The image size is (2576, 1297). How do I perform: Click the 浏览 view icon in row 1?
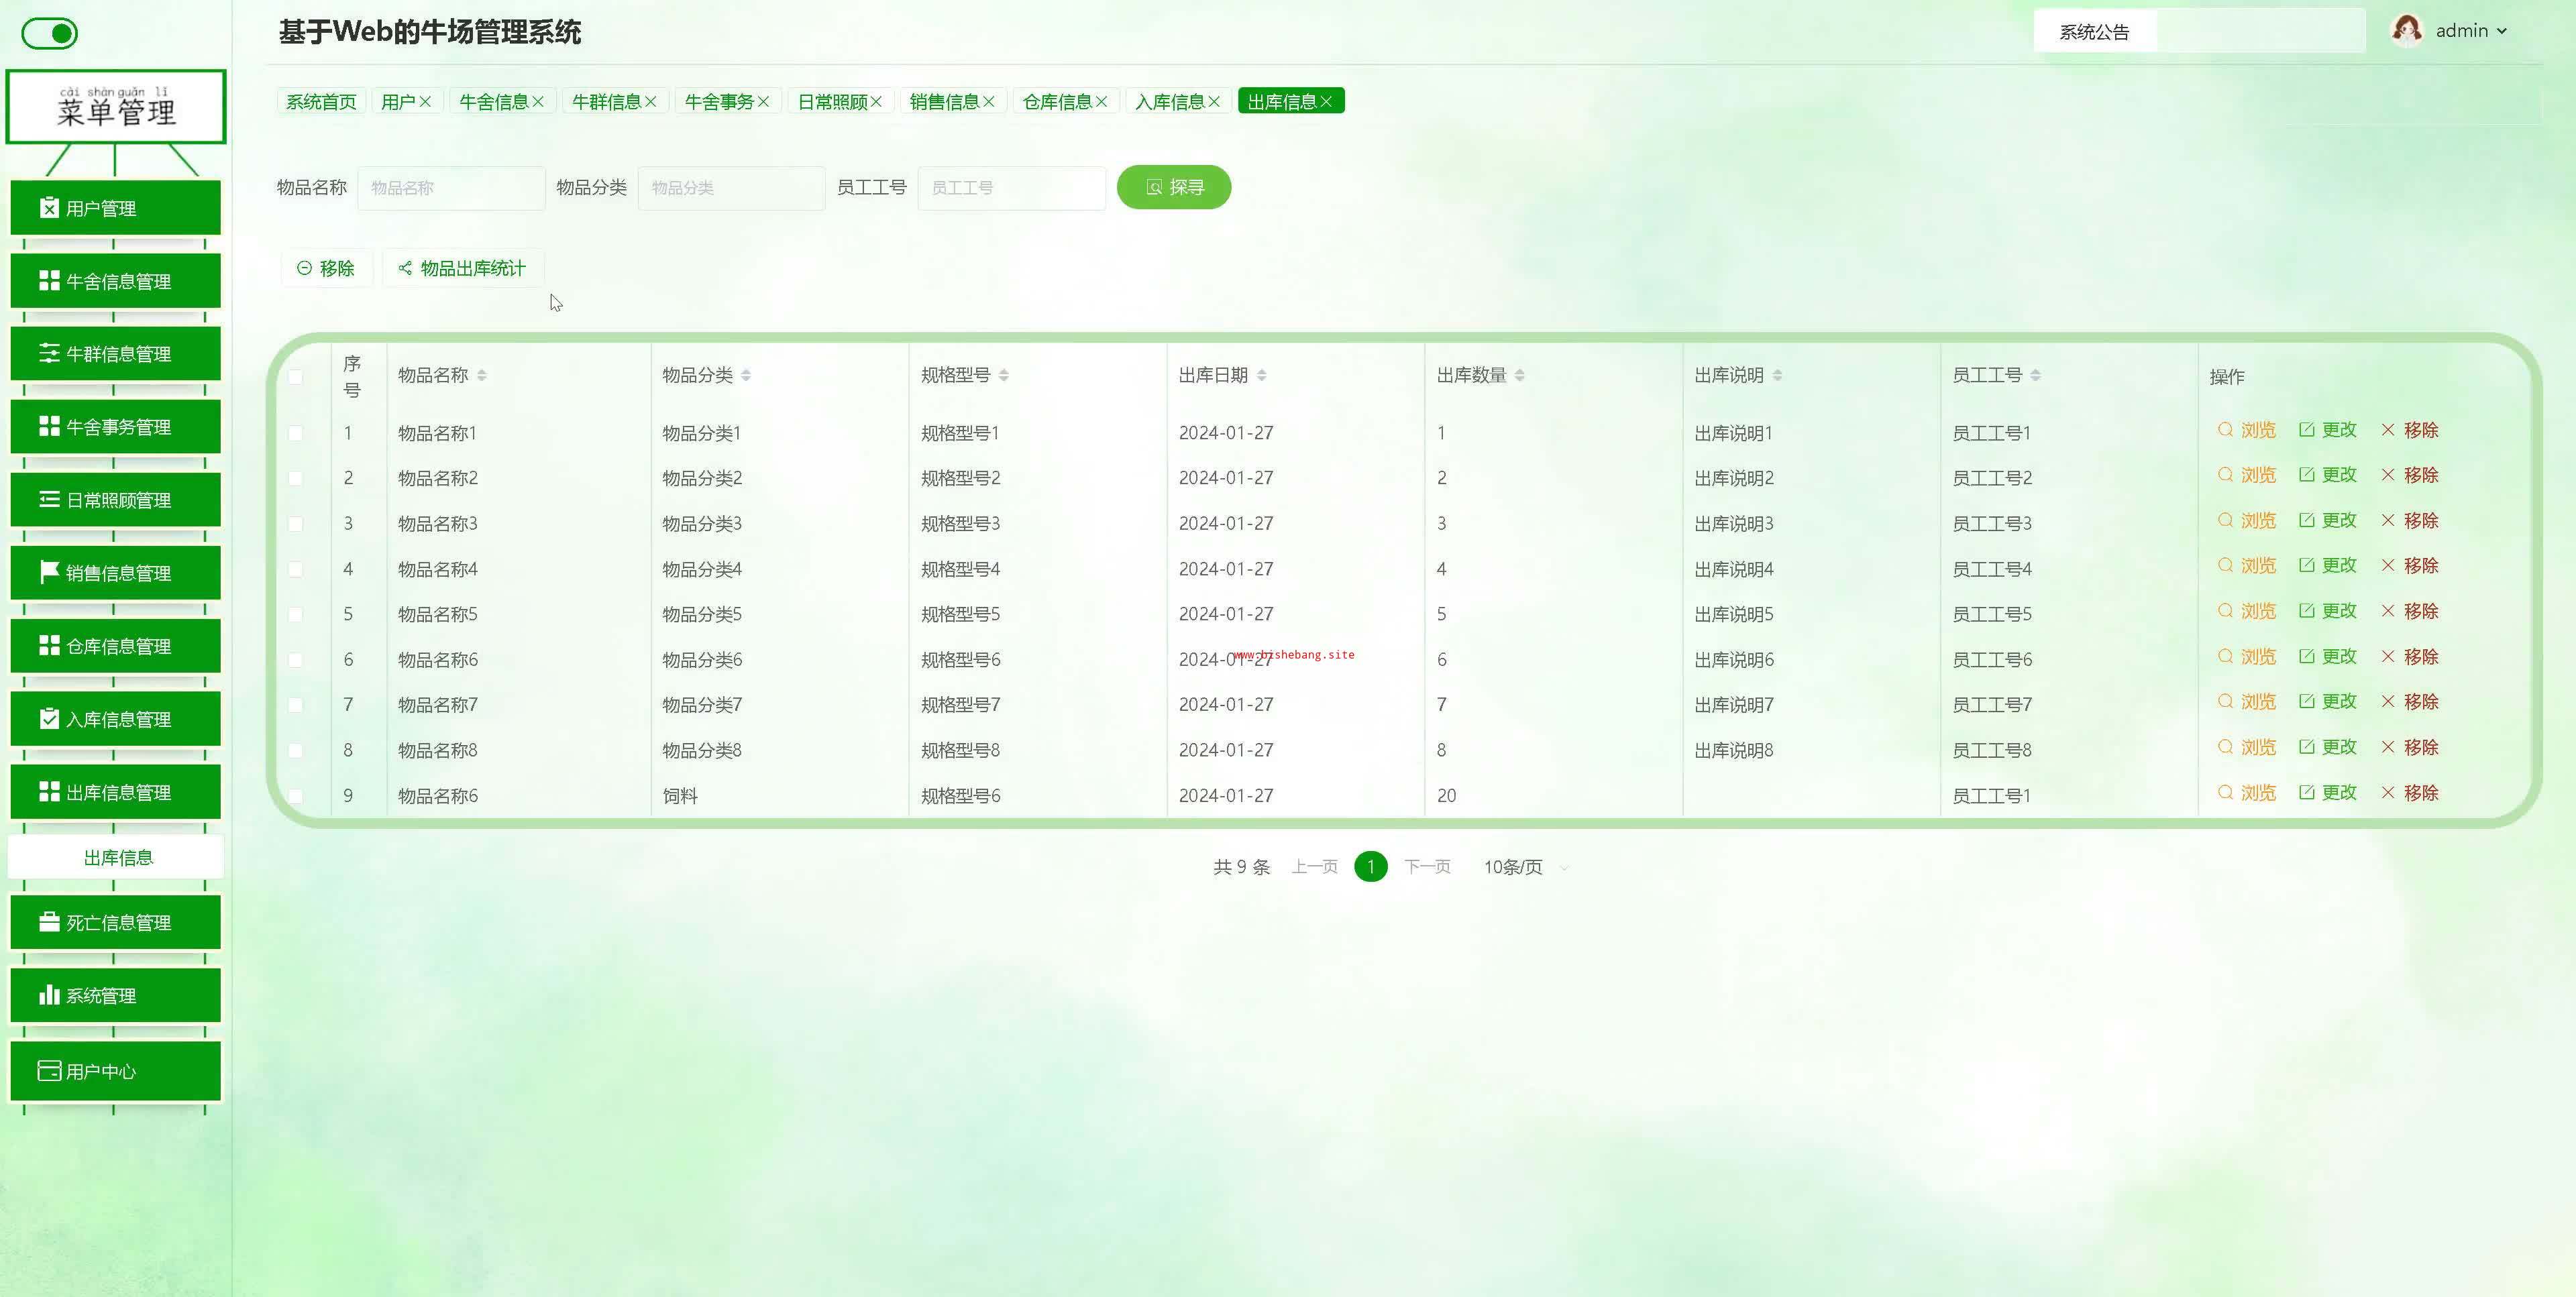[x=2225, y=430]
